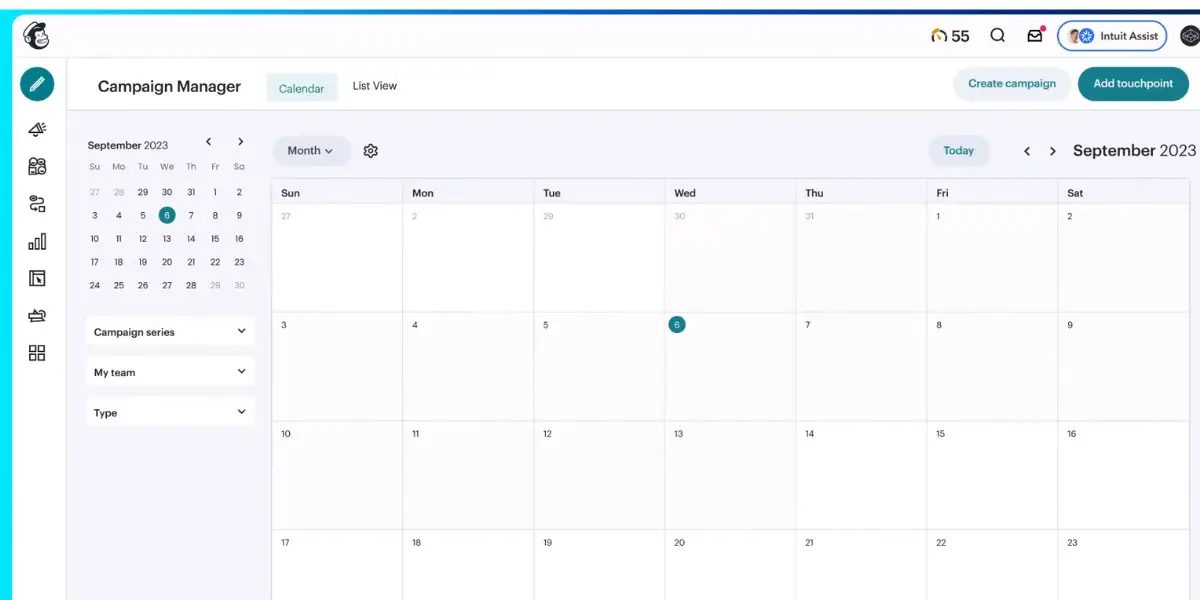The width and height of the screenshot is (1200, 600).
Task: Switch to the List View tab
Action: point(375,86)
